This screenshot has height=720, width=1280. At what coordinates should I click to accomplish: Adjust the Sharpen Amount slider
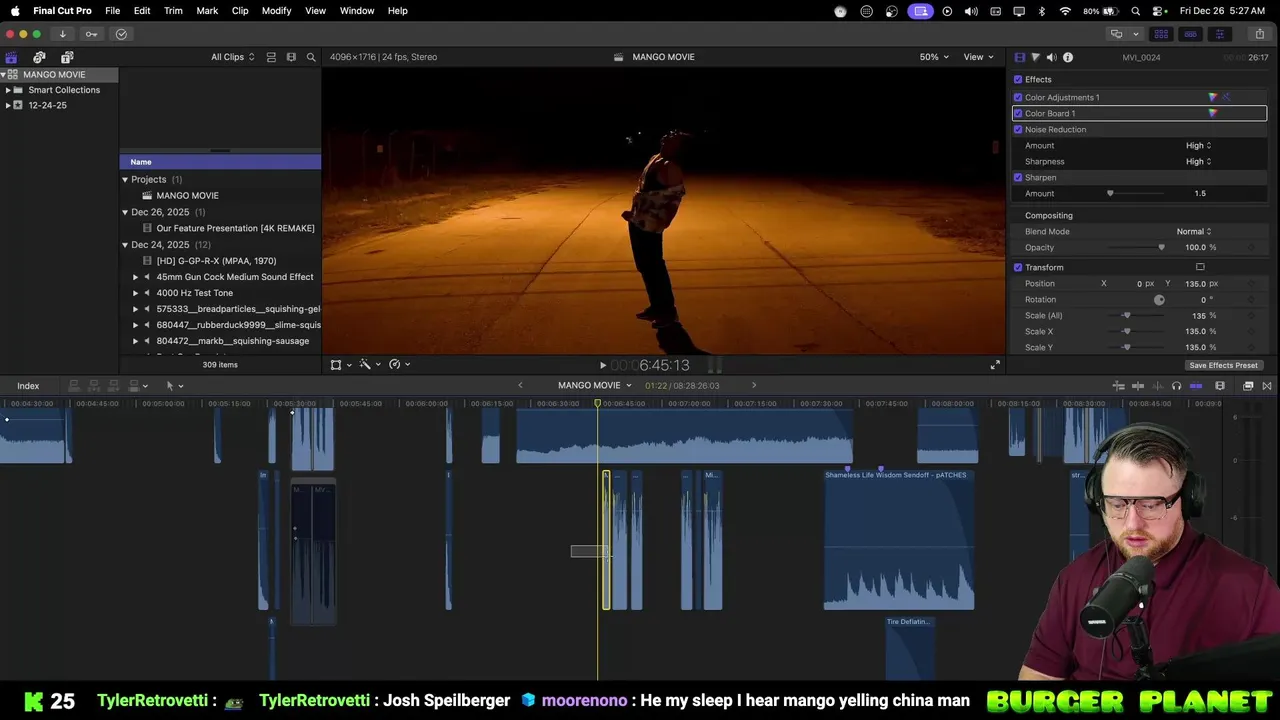(x=1110, y=193)
